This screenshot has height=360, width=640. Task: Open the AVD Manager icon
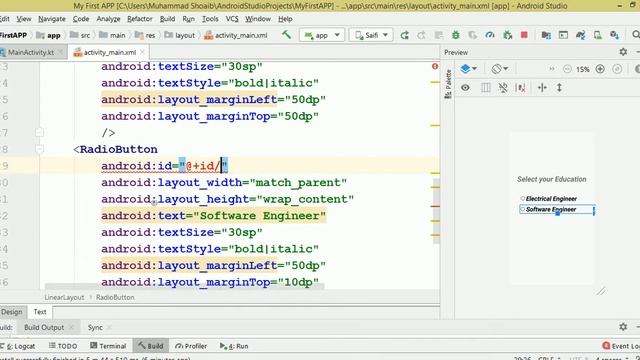click(598, 35)
